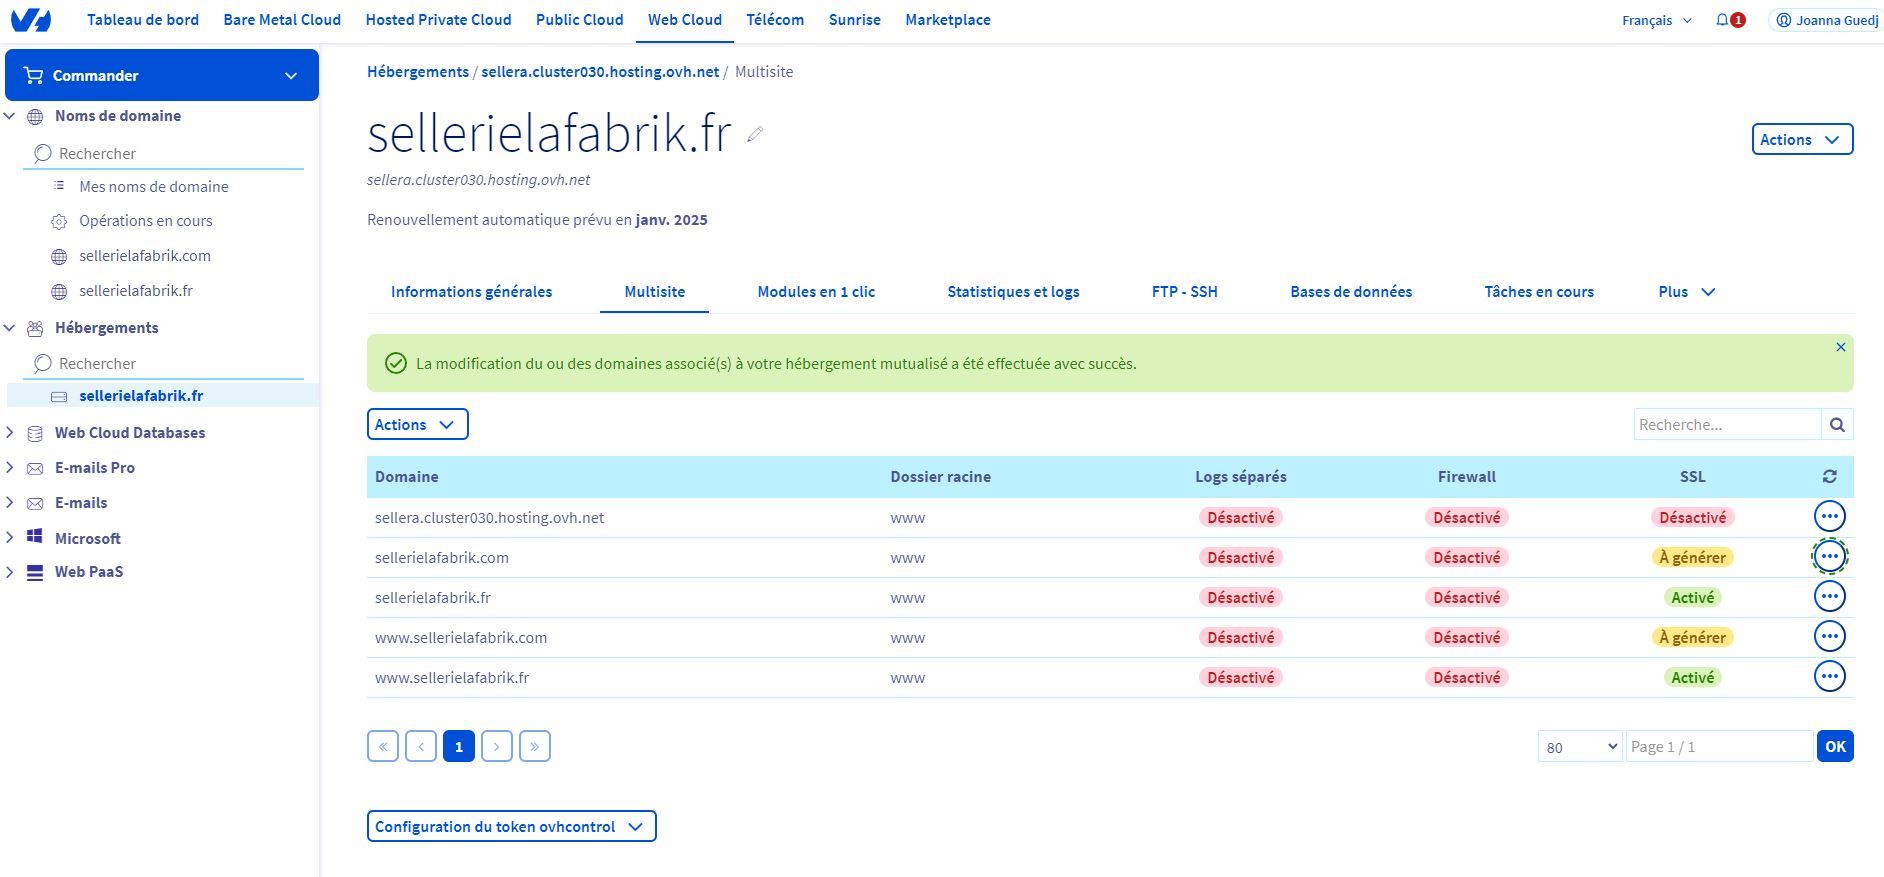This screenshot has width=1884, height=877.
Task: Open the three-dot menu for sellerielafabrik.com row
Action: pyautogui.click(x=1829, y=557)
